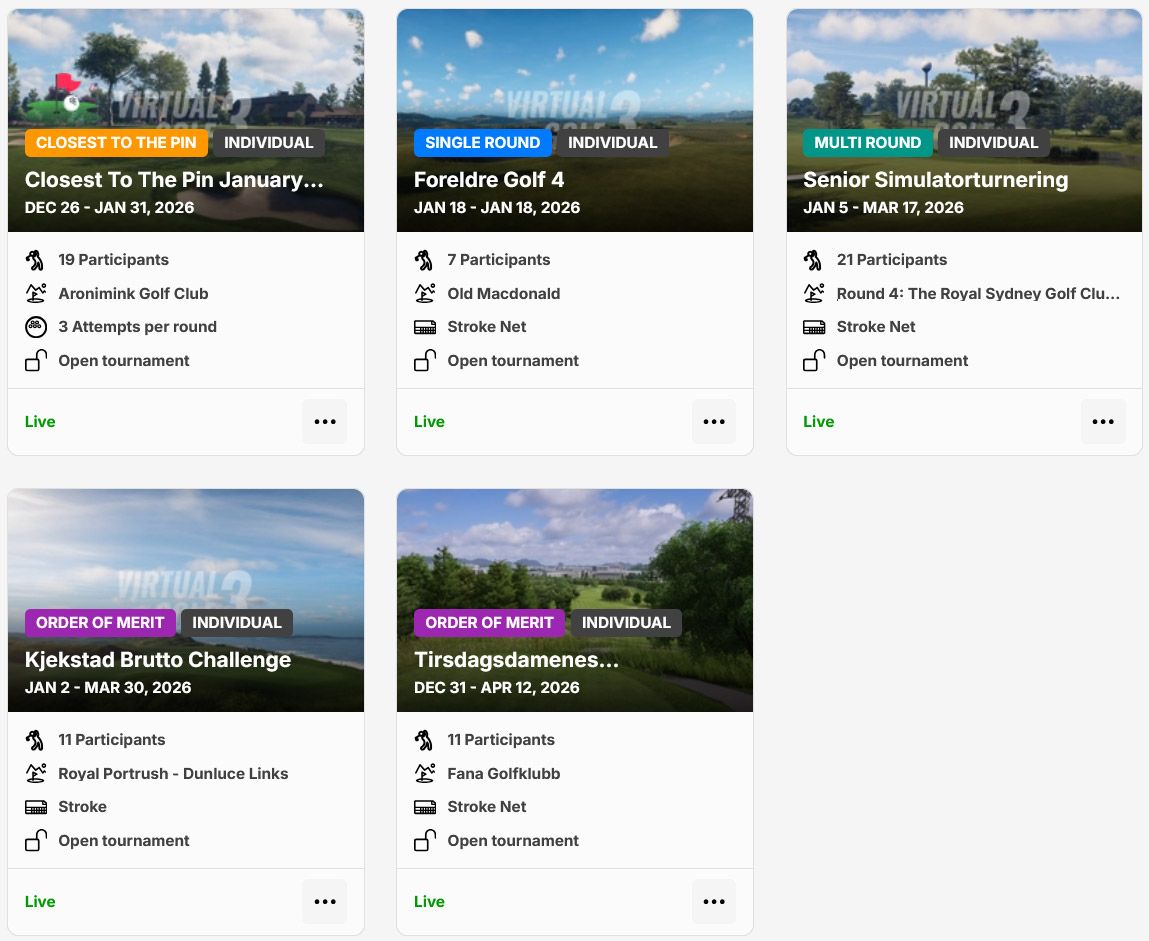The width and height of the screenshot is (1149, 941).
Task: Click the blue Single Round badge
Action: pyautogui.click(x=482, y=143)
